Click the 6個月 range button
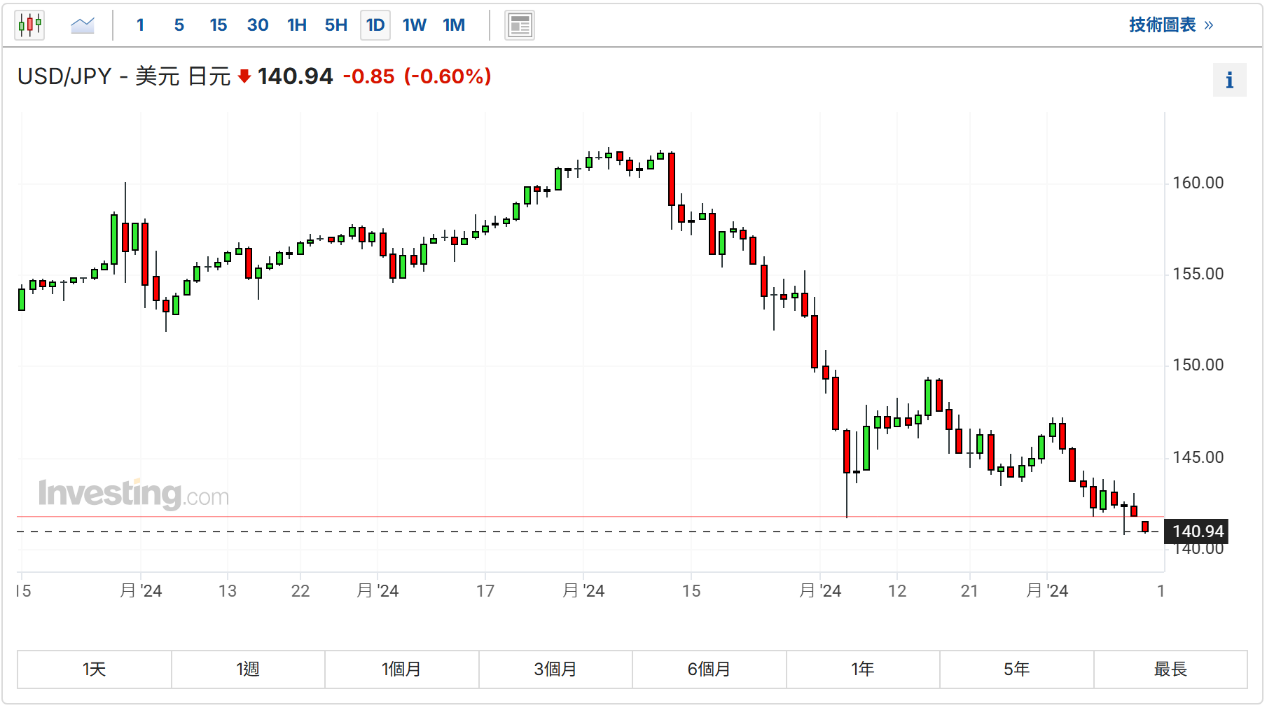This screenshot has height=708, width=1267. 709,669
